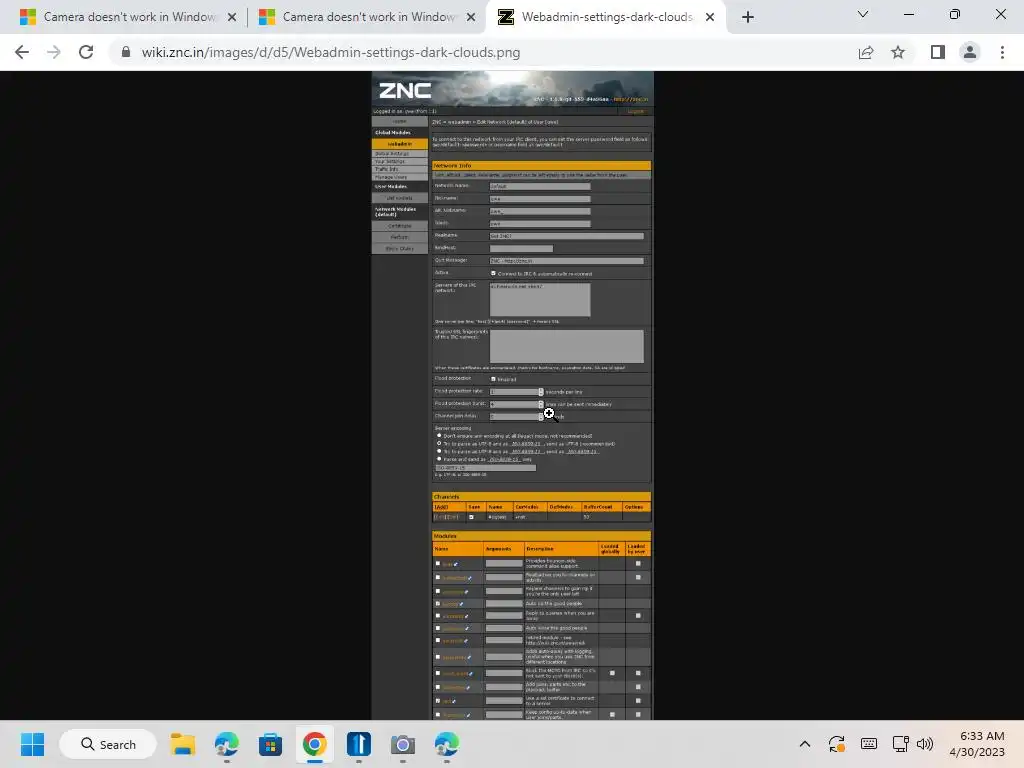Minimize the Chrome window
Viewport: 1024px width, 768px height.
pos(908,14)
